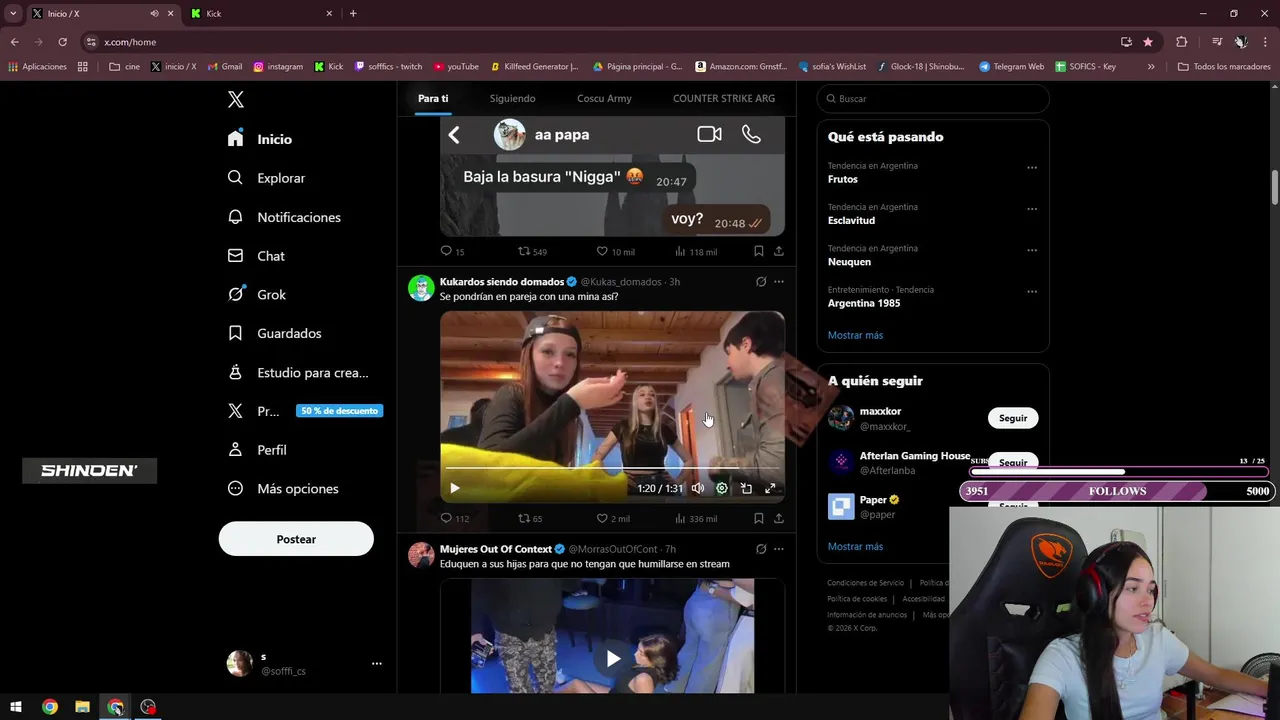The width and height of the screenshot is (1280, 720).
Task: Open Telegram Web bookmark
Action: coord(1011,67)
